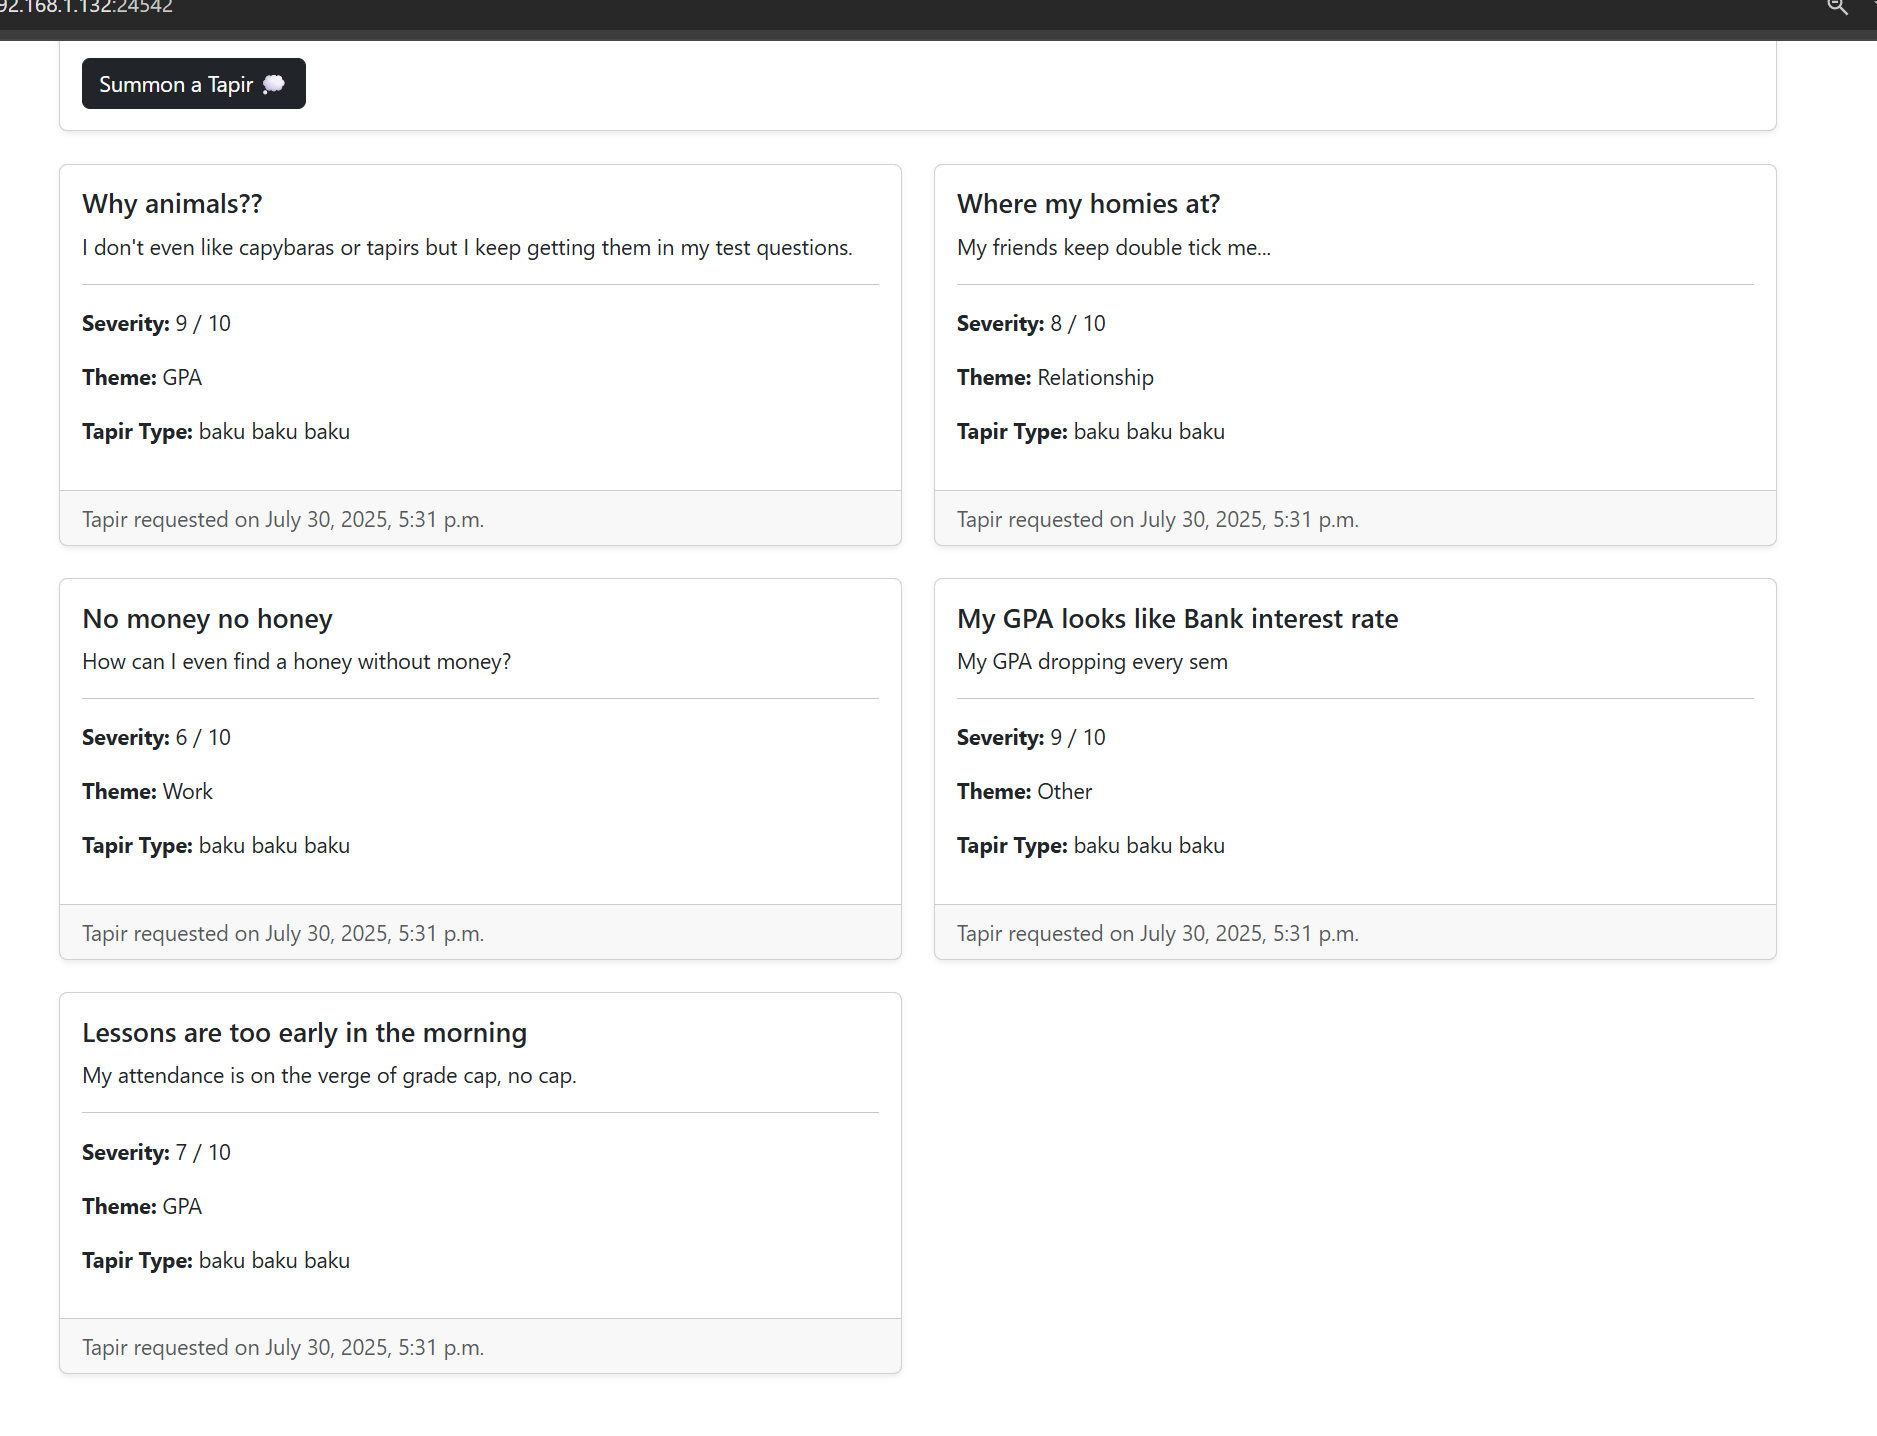Click the thought bubble icon on Summon button
This screenshot has height=1436, width=1877.
(273, 85)
